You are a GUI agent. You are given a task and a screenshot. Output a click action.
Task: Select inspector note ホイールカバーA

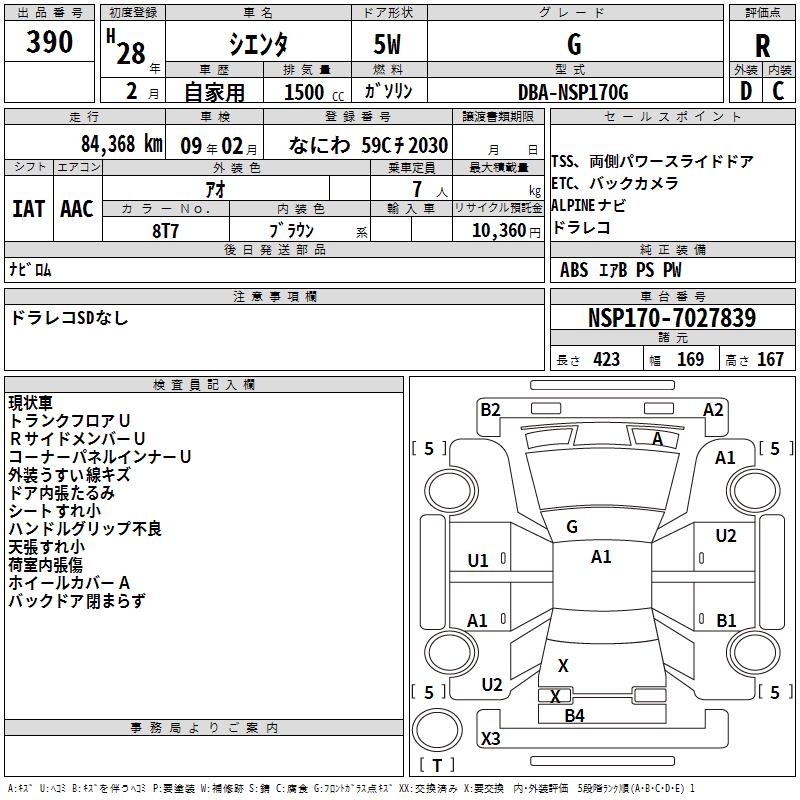(x=69, y=583)
